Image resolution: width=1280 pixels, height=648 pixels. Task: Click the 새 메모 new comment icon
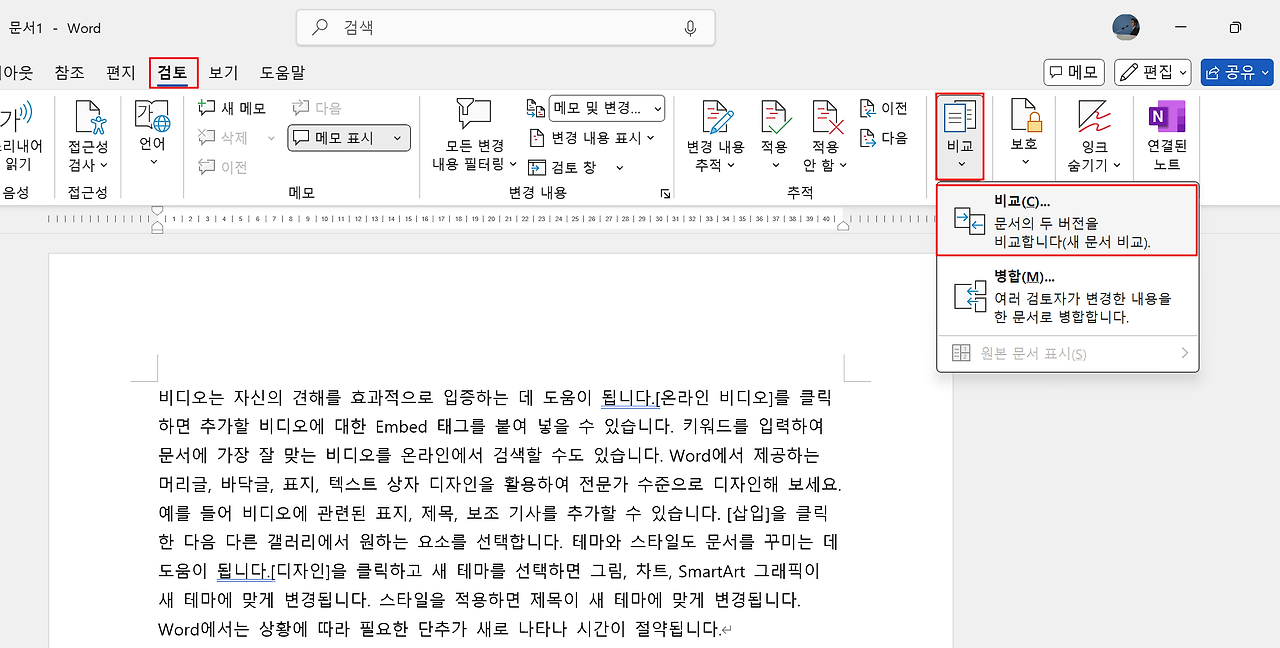[x=207, y=108]
